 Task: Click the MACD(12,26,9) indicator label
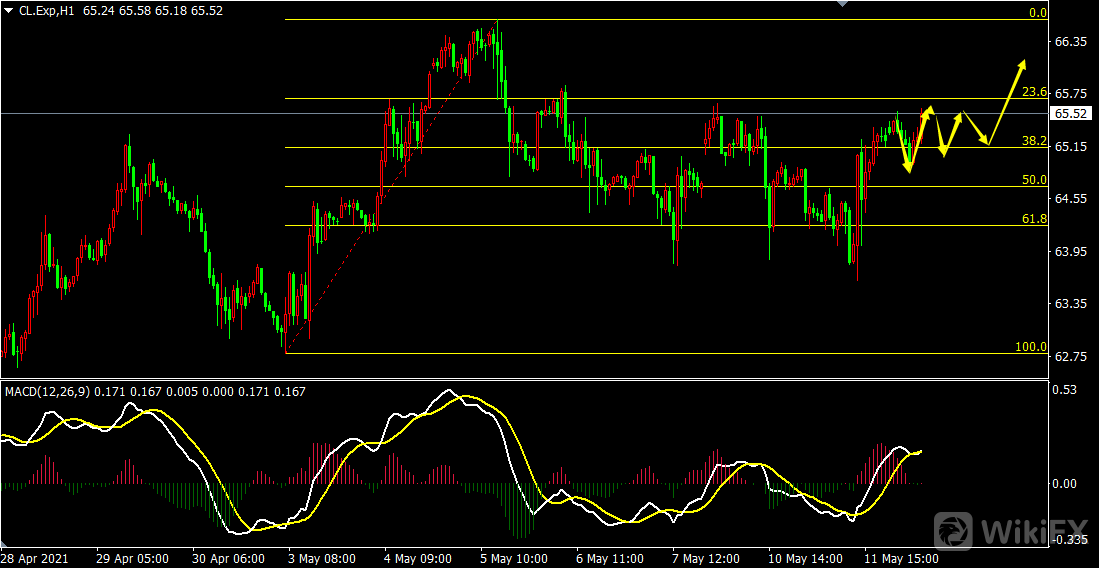point(48,391)
